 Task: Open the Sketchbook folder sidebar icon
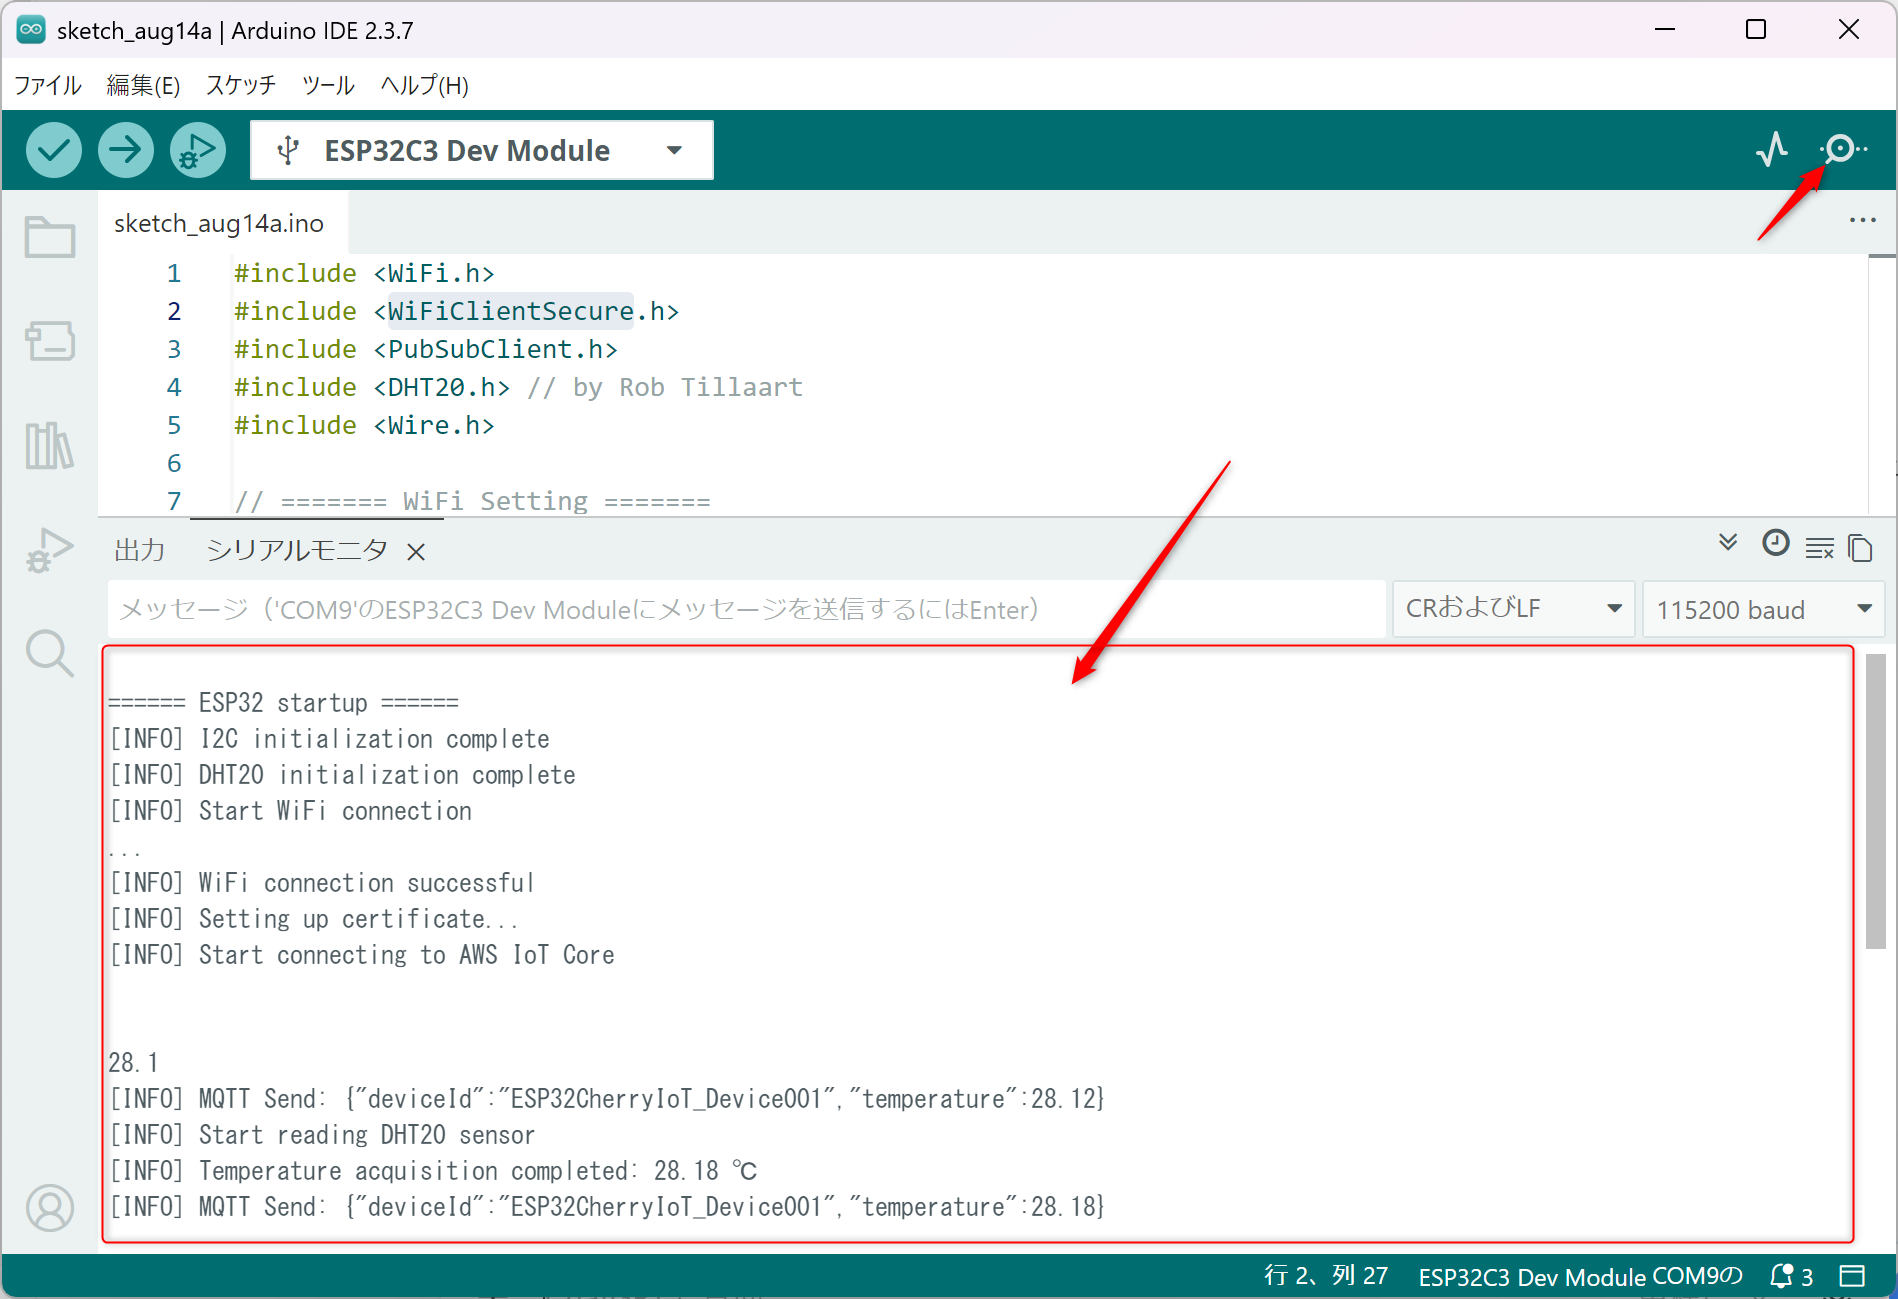[50, 238]
